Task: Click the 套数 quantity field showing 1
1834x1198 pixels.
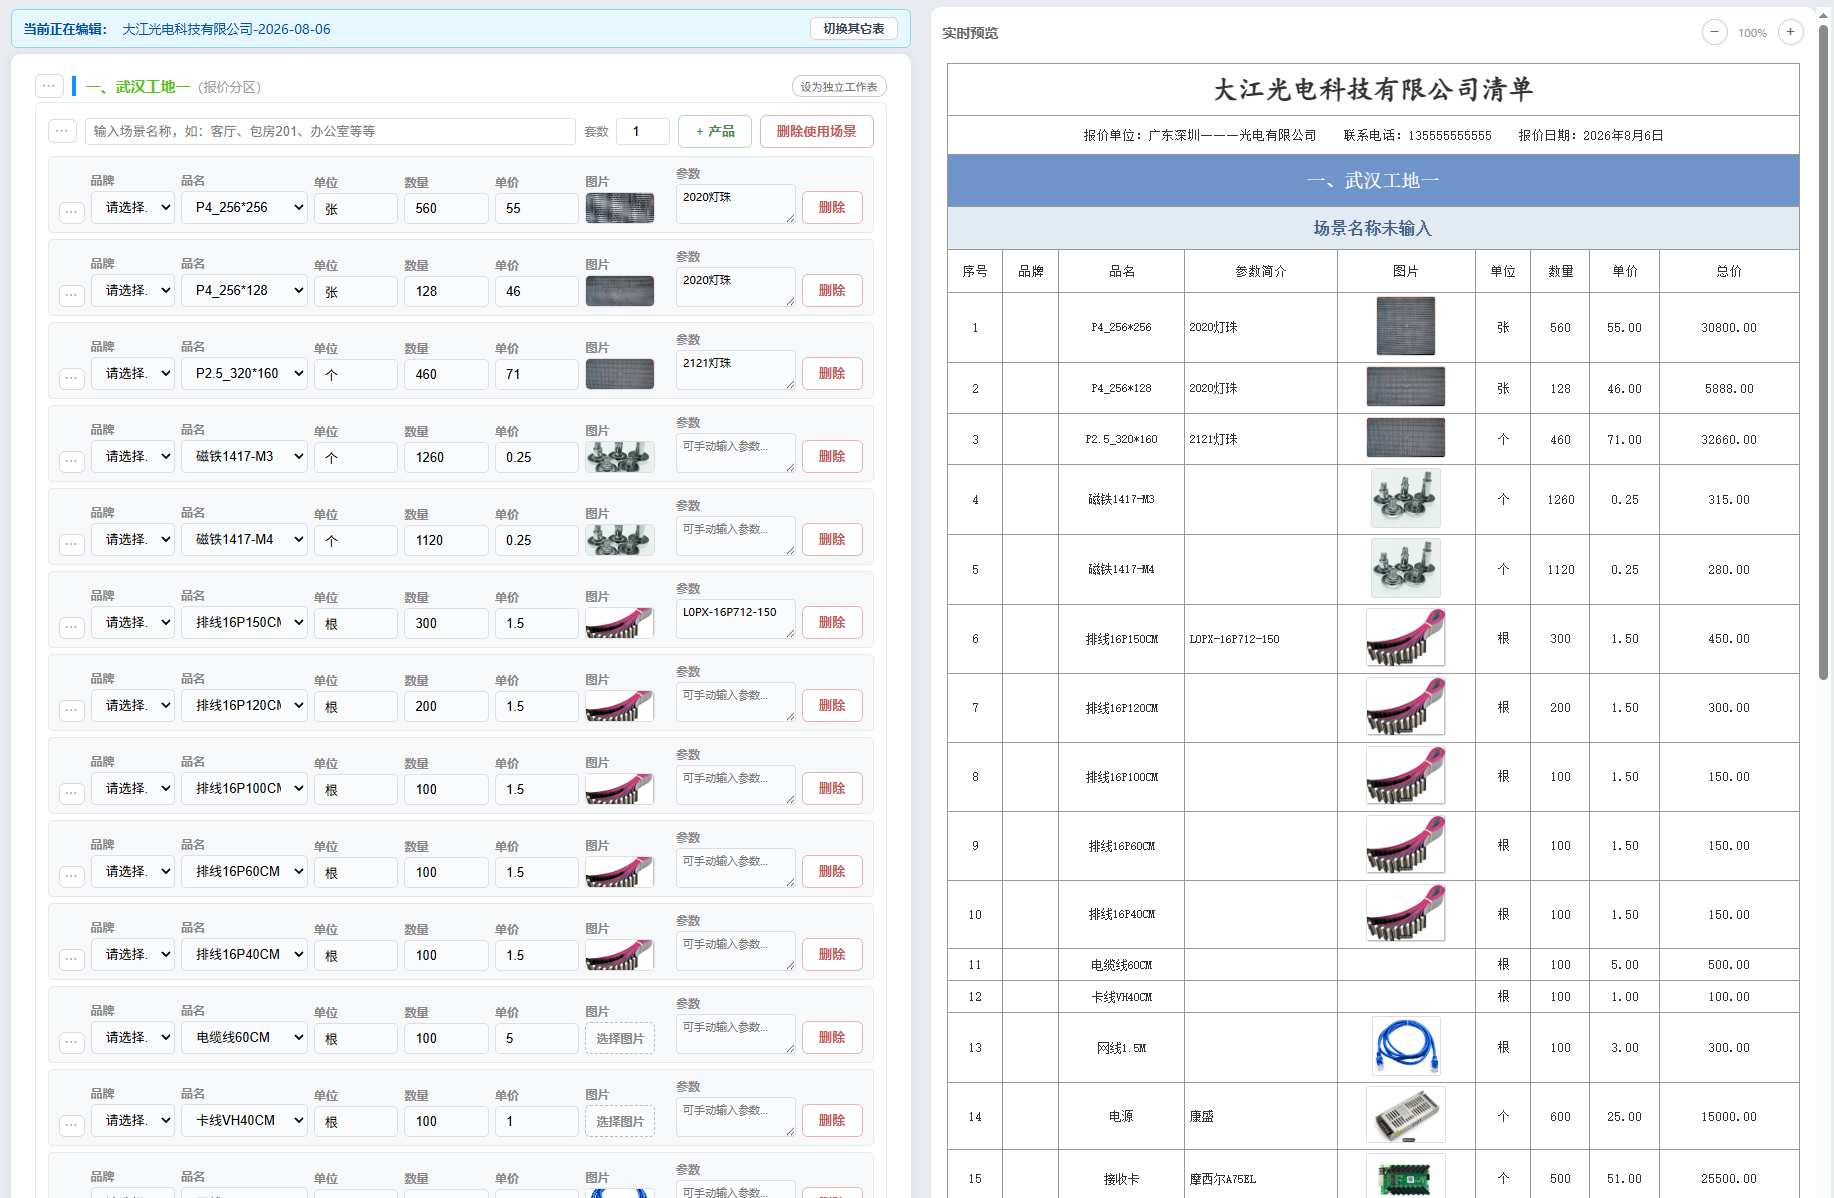Action: click(643, 131)
